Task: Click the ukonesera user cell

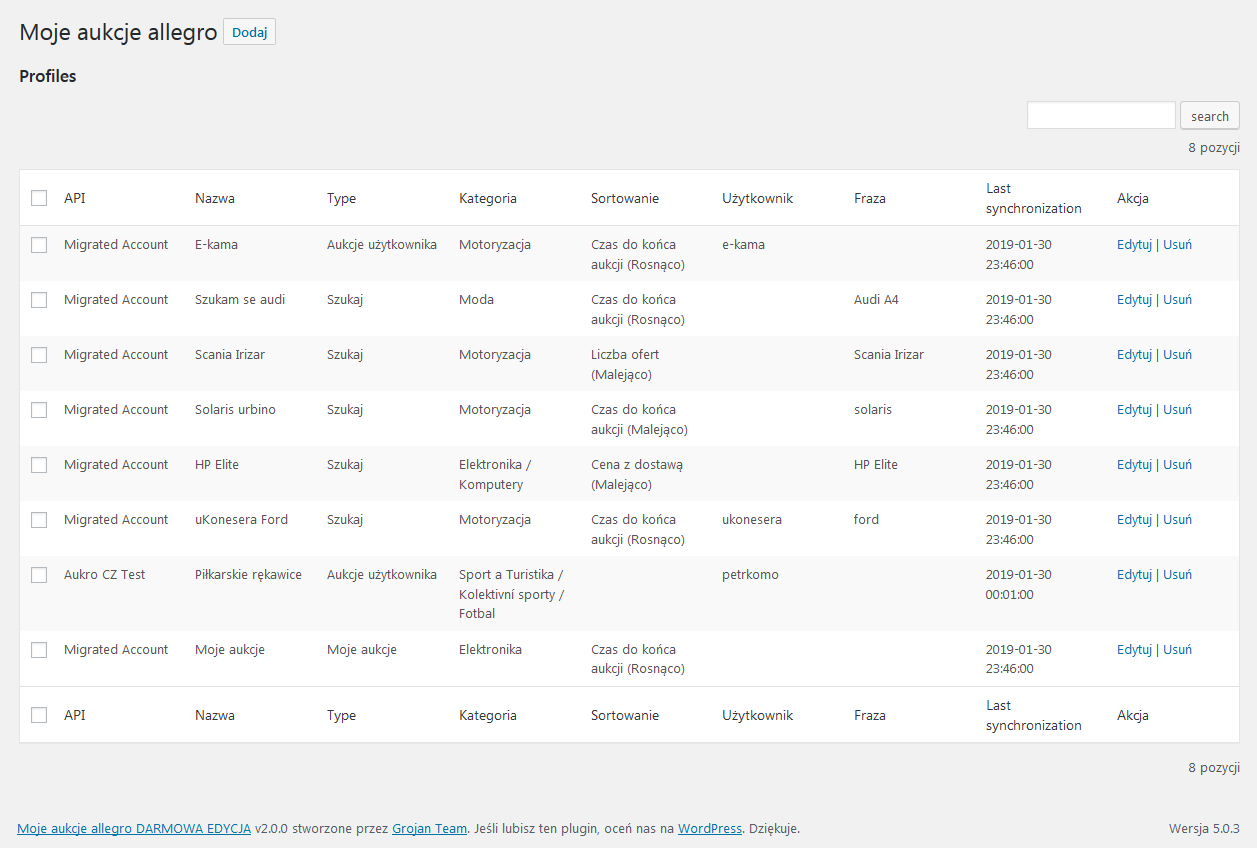Action: 752,520
